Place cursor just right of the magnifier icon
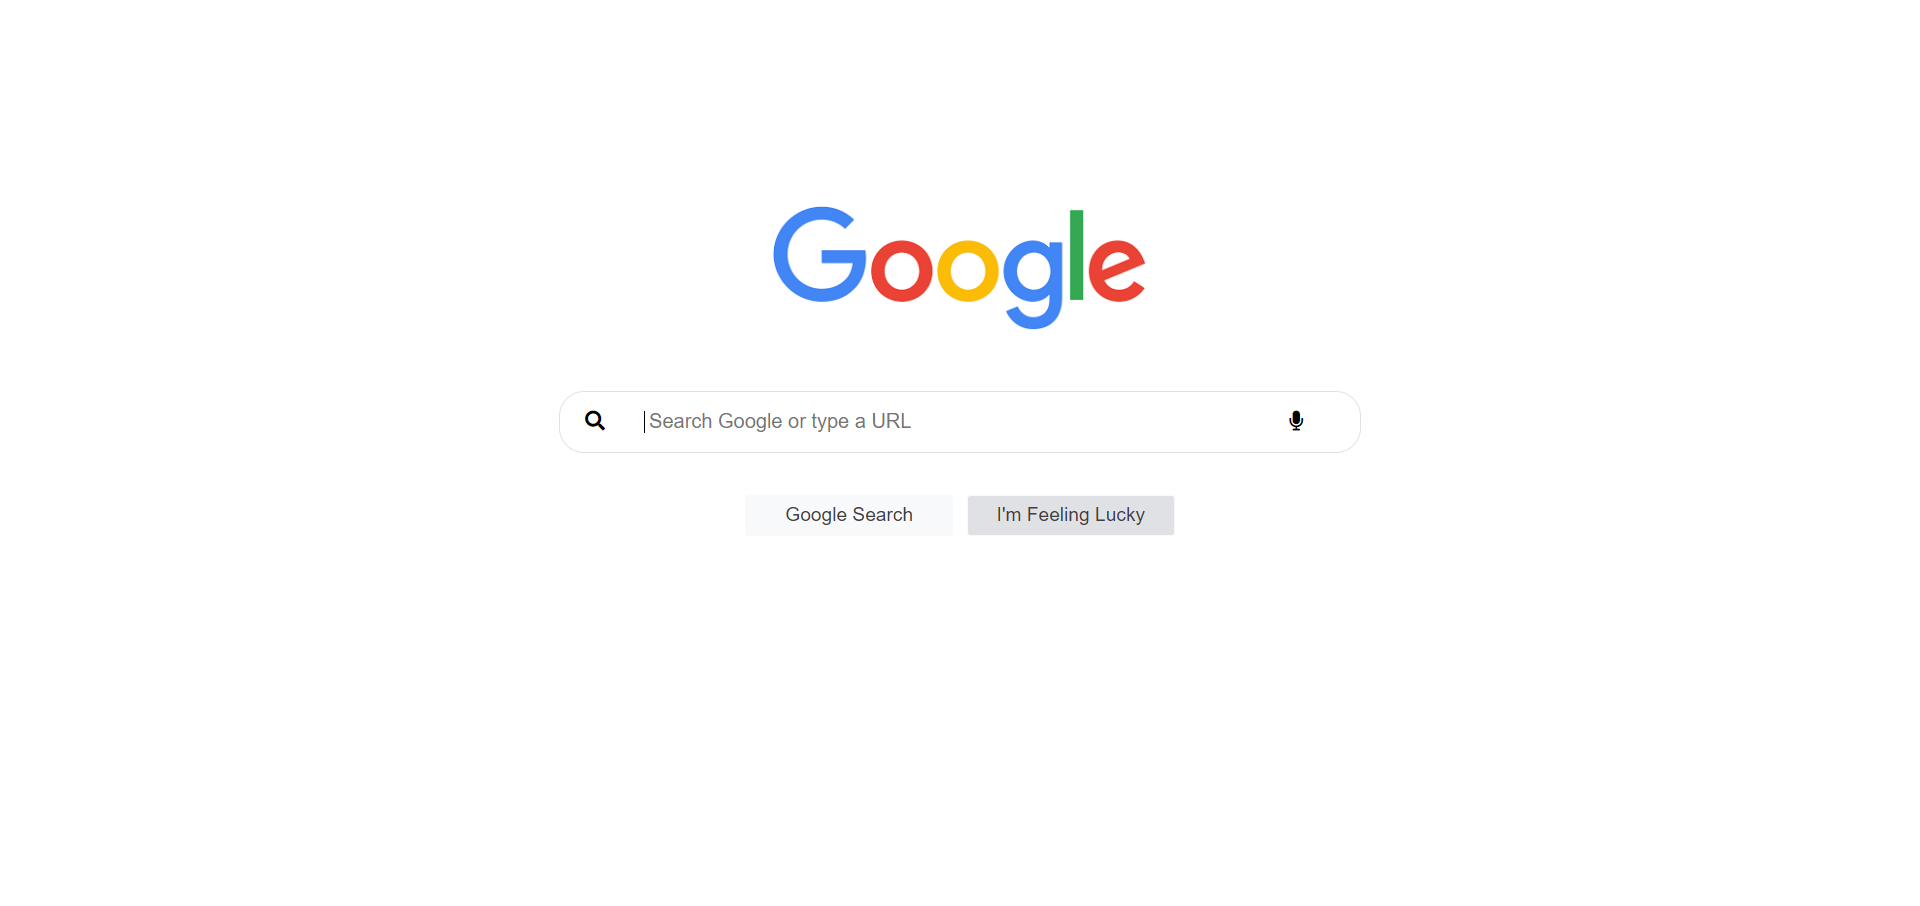The image size is (1920, 906). click(625, 421)
